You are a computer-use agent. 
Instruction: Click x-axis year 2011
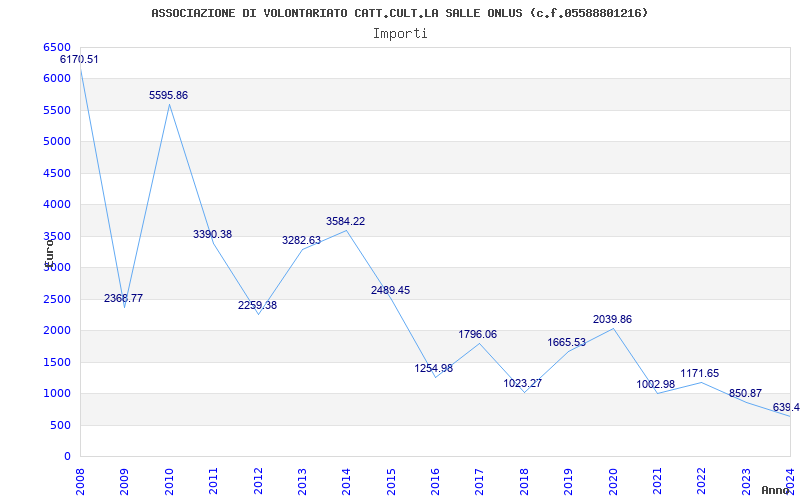213,481
